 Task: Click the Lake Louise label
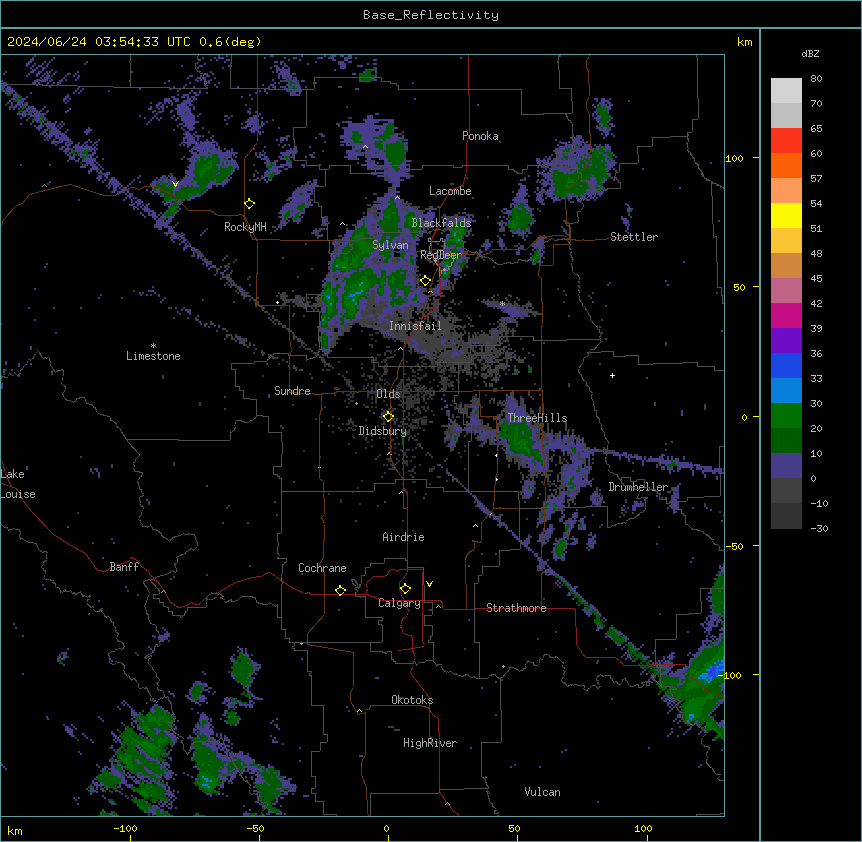(x=18, y=484)
